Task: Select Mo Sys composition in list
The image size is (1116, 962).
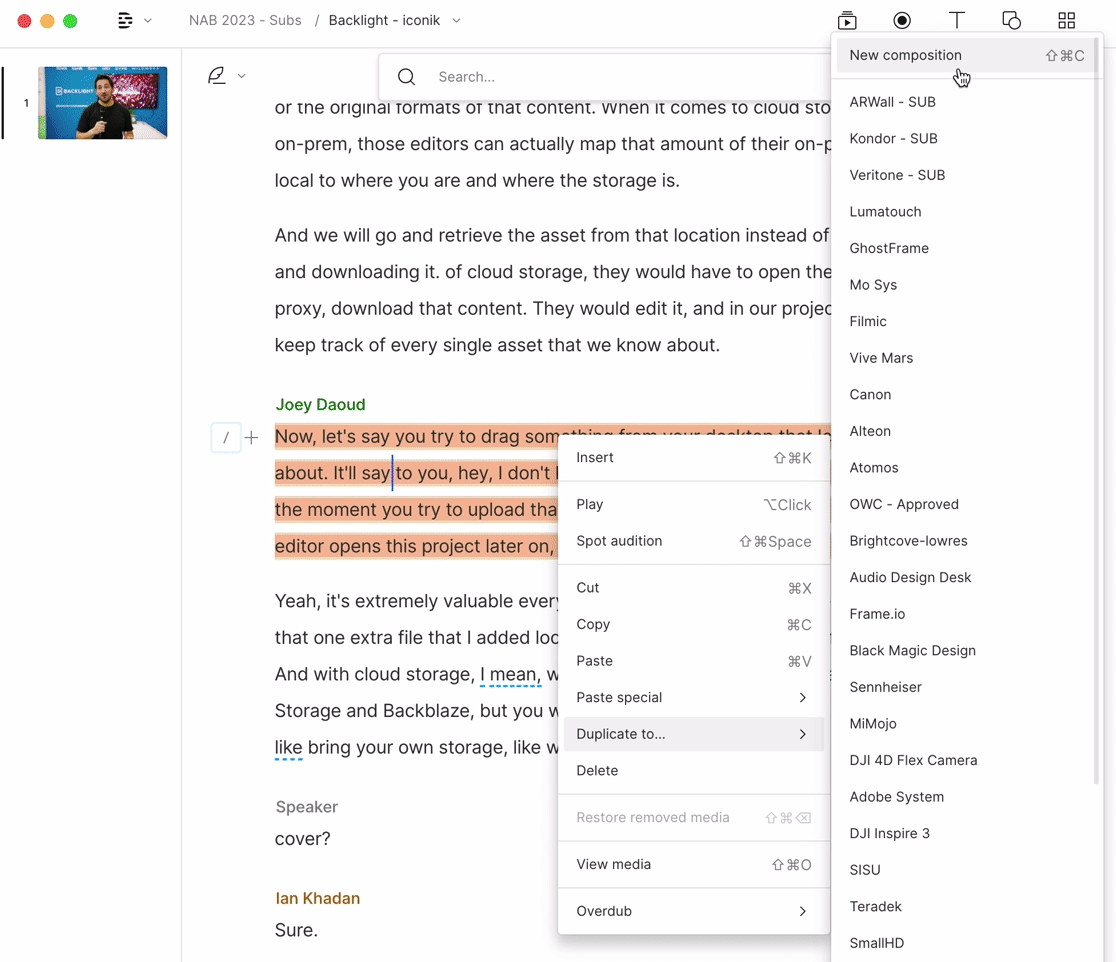Action: (966, 285)
